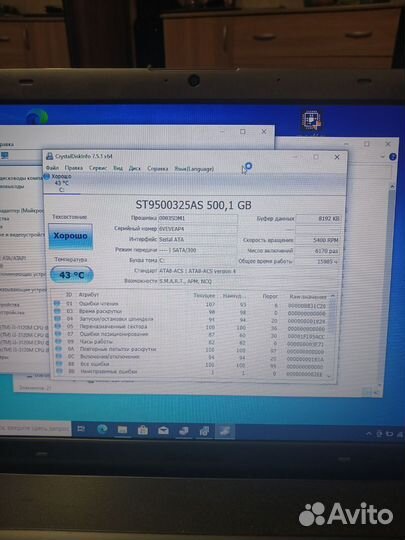The width and height of the screenshot is (405, 540).
Task: Open the Справка menu
Action: tap(158, 169)
